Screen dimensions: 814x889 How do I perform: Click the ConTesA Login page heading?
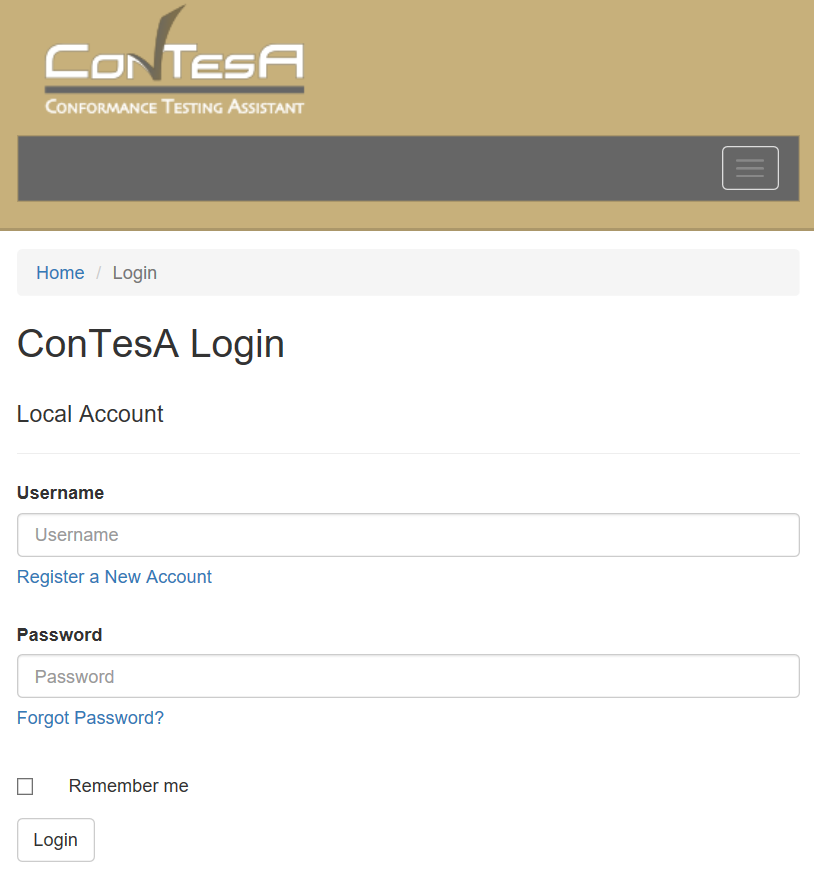[151, 344]
